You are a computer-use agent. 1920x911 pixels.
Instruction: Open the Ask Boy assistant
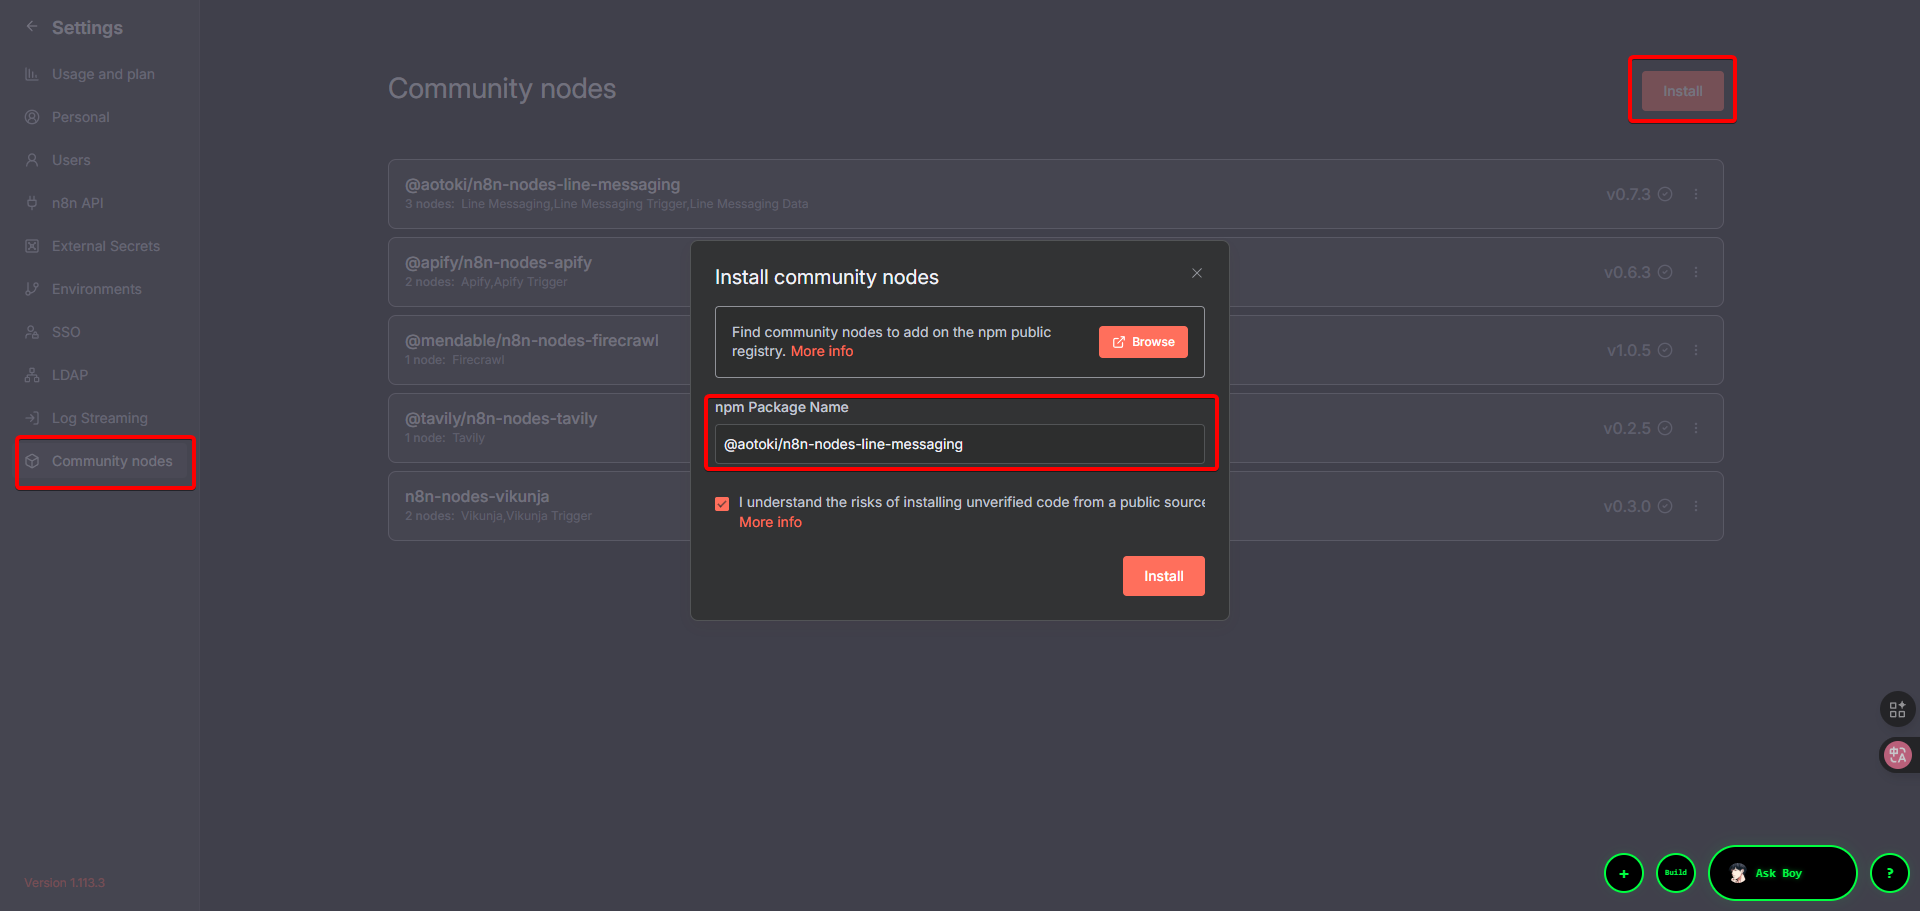(1781, 873)
